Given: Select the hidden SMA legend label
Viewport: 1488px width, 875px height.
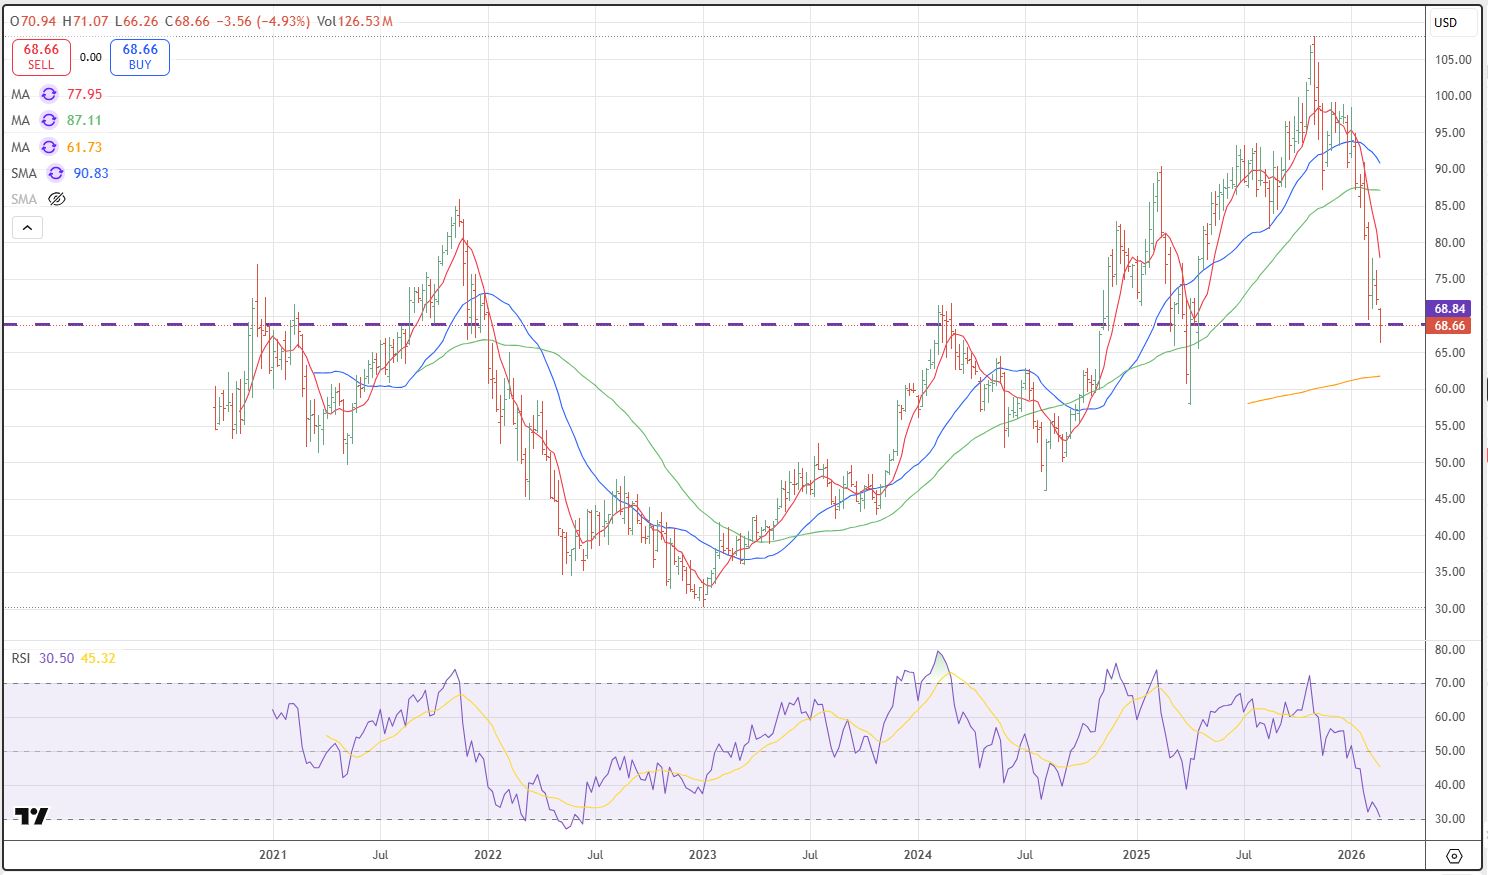Looking at the screenshot, I should (x=24, y=199).
